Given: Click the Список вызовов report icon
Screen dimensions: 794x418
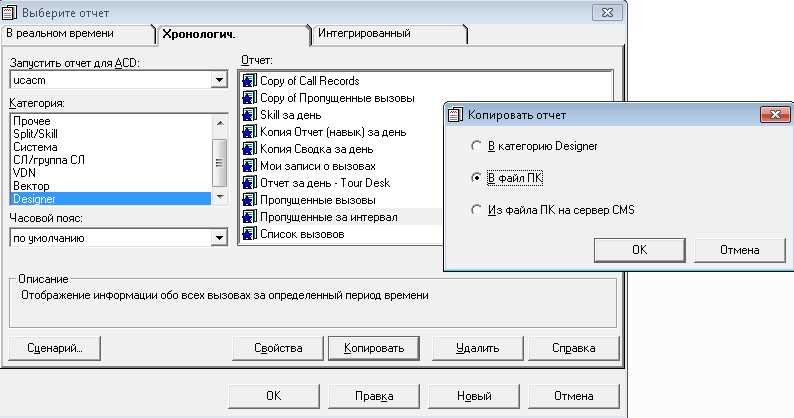Looking at the screenshot, I should coord(248,234).
